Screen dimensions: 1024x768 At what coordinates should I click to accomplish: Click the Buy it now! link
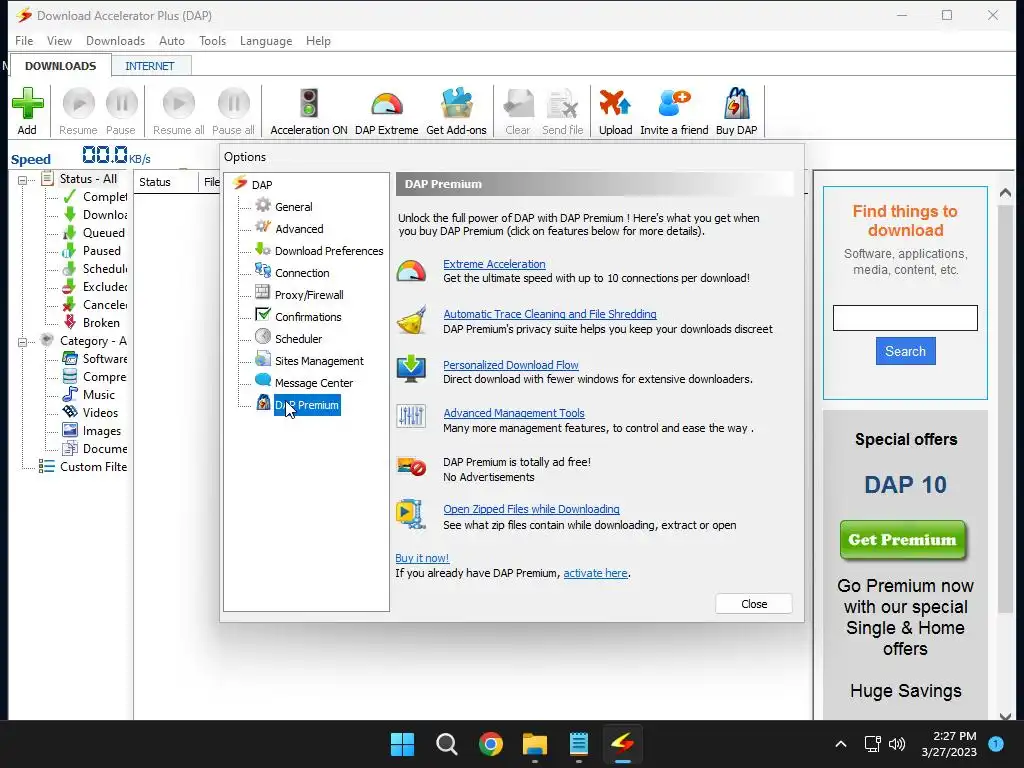[x=422, y=558]
